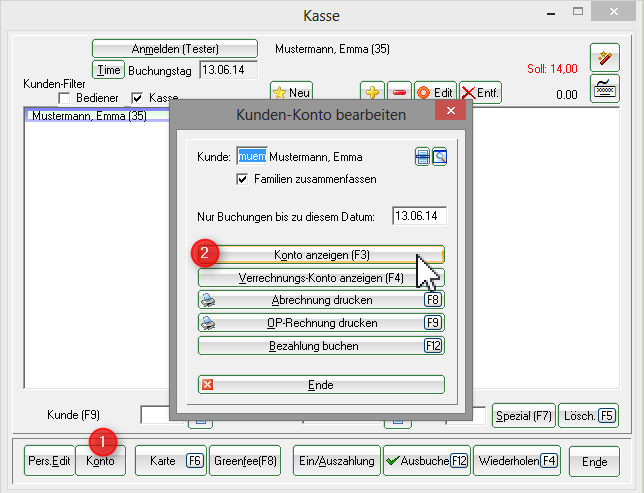Click Konto anzeigen (F3) button
The image size is (644, 493).
pos(321,255)
